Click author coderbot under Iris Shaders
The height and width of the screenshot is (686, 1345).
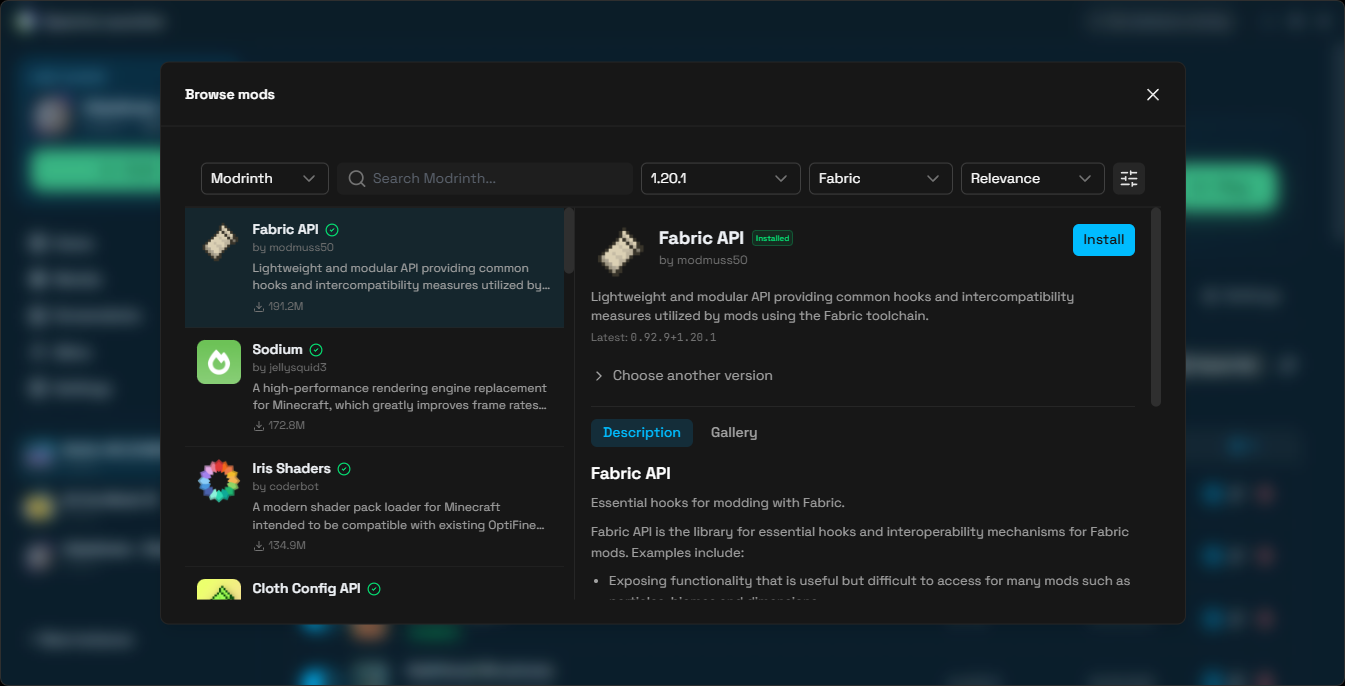(286, 487)
